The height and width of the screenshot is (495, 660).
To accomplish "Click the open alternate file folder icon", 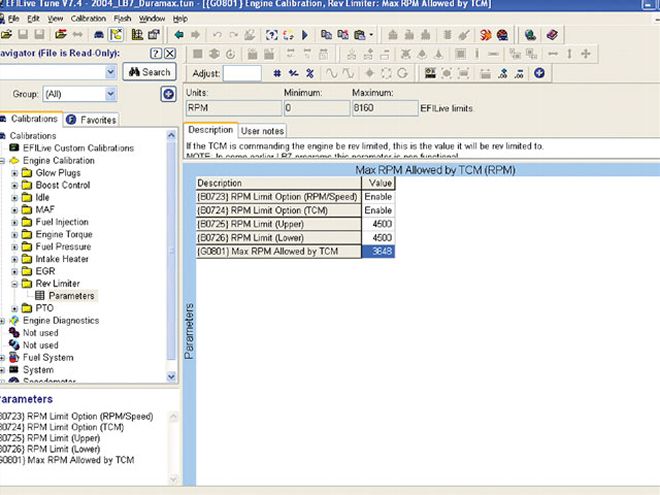I will [61, 35].
